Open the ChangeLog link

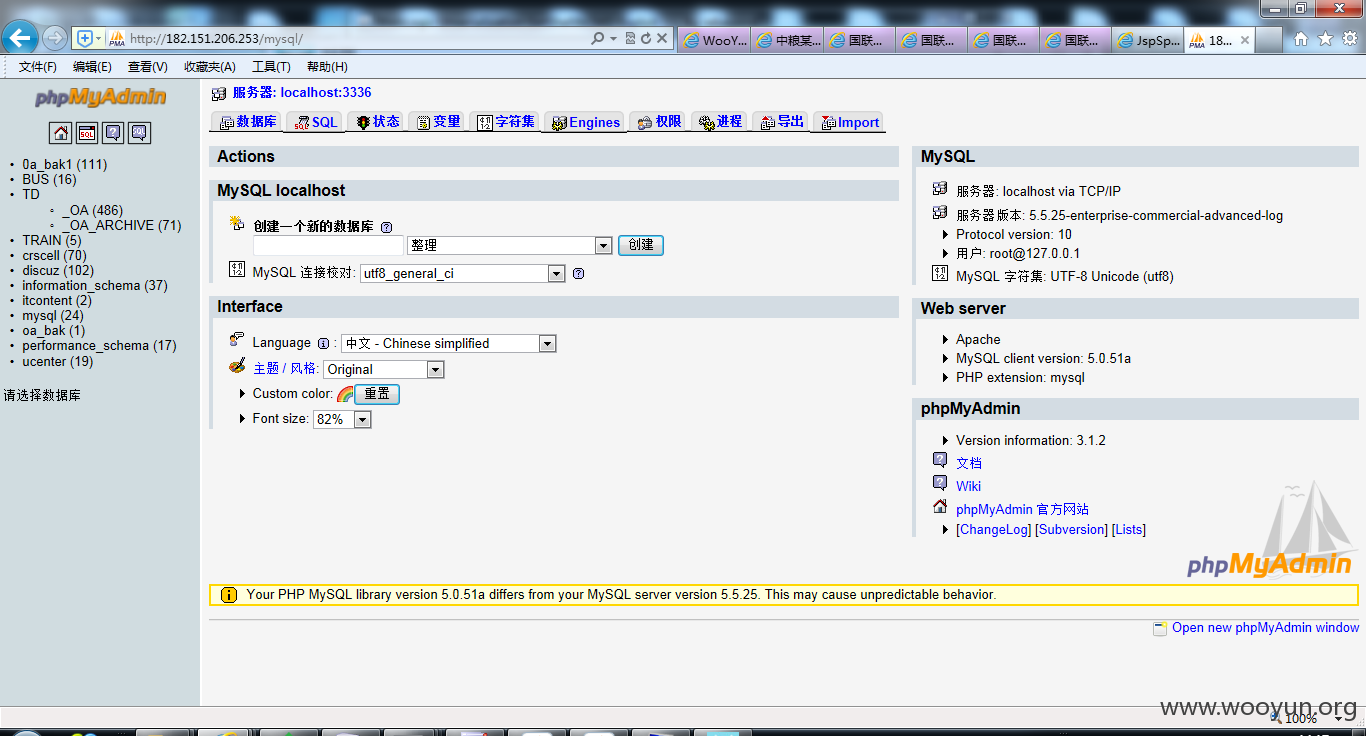993,530
